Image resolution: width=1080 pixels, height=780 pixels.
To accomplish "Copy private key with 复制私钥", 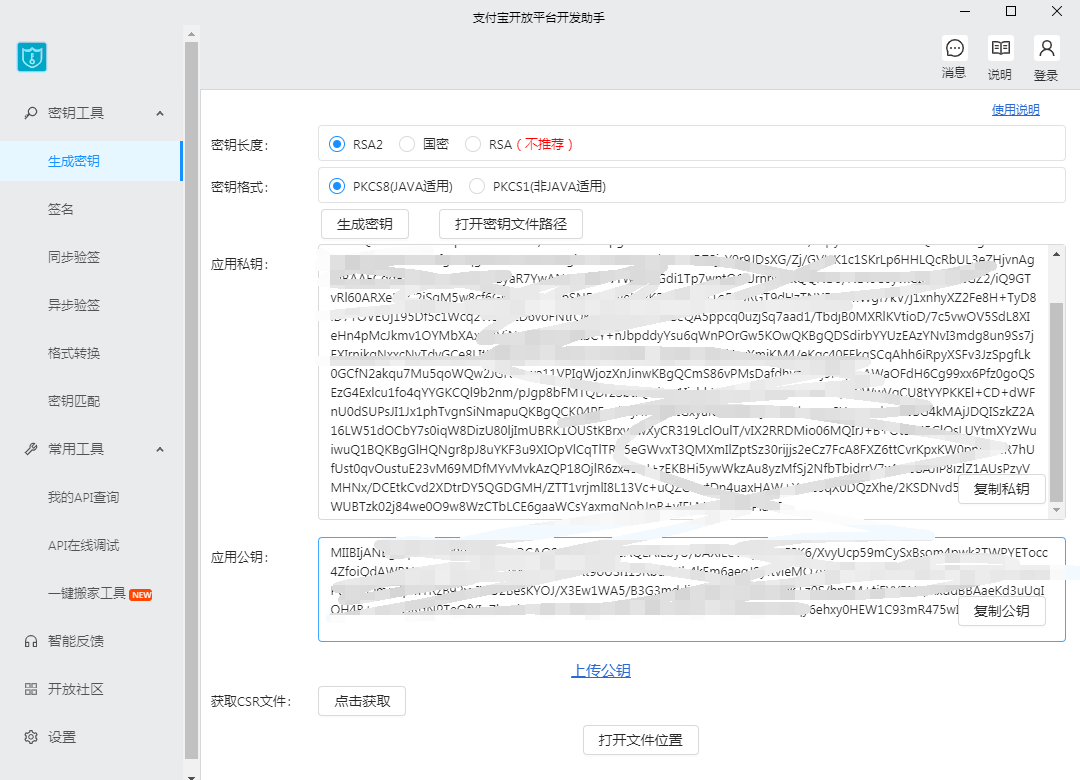I will tap(1001, 489).
